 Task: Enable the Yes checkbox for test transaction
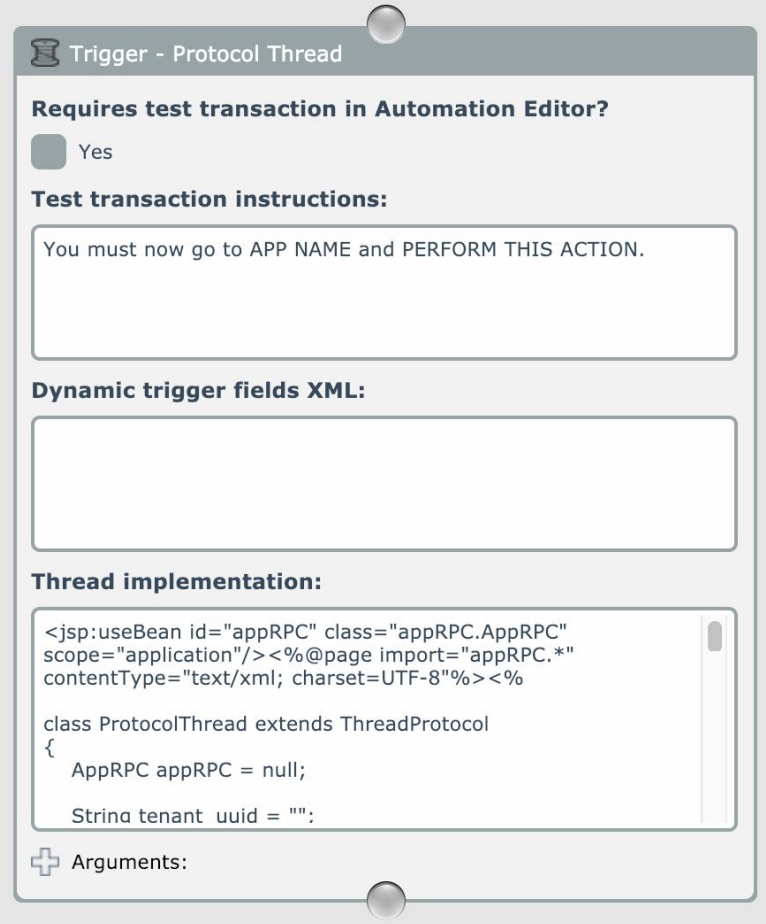tap(49, 152)
